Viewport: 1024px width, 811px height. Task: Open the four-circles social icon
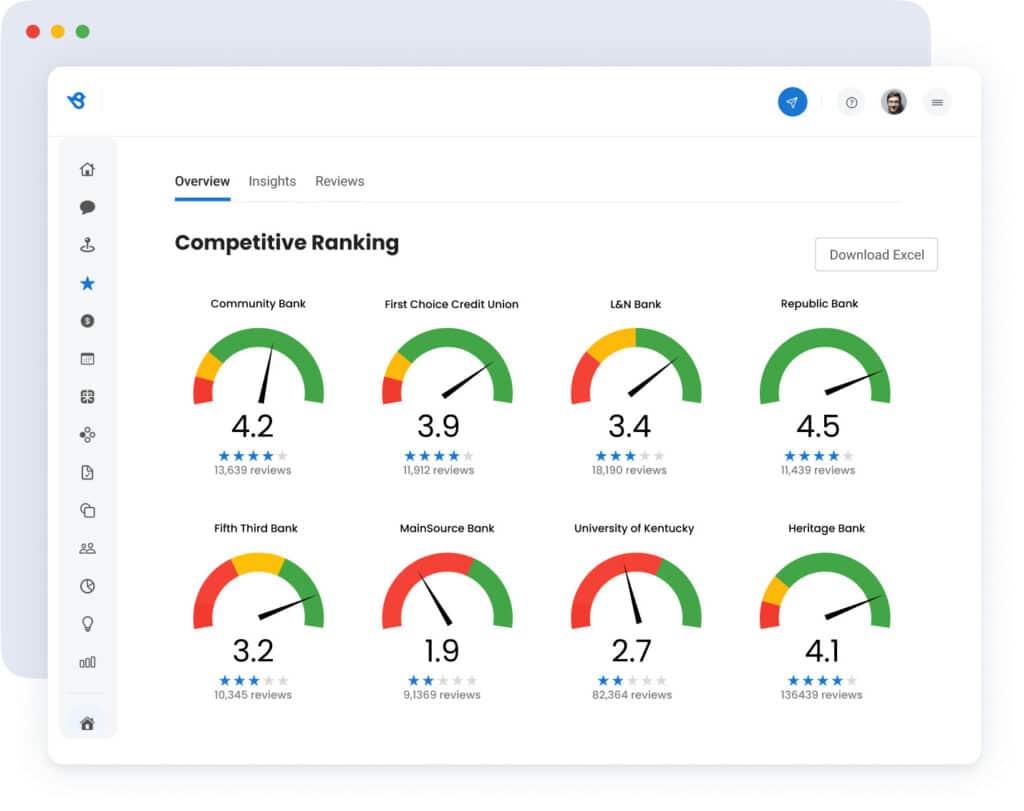pos(87,435)
